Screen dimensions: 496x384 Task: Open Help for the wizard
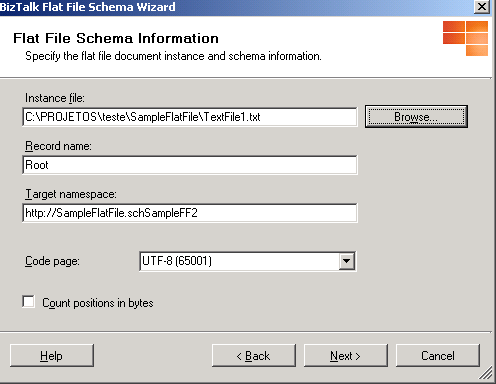[52, 356]
